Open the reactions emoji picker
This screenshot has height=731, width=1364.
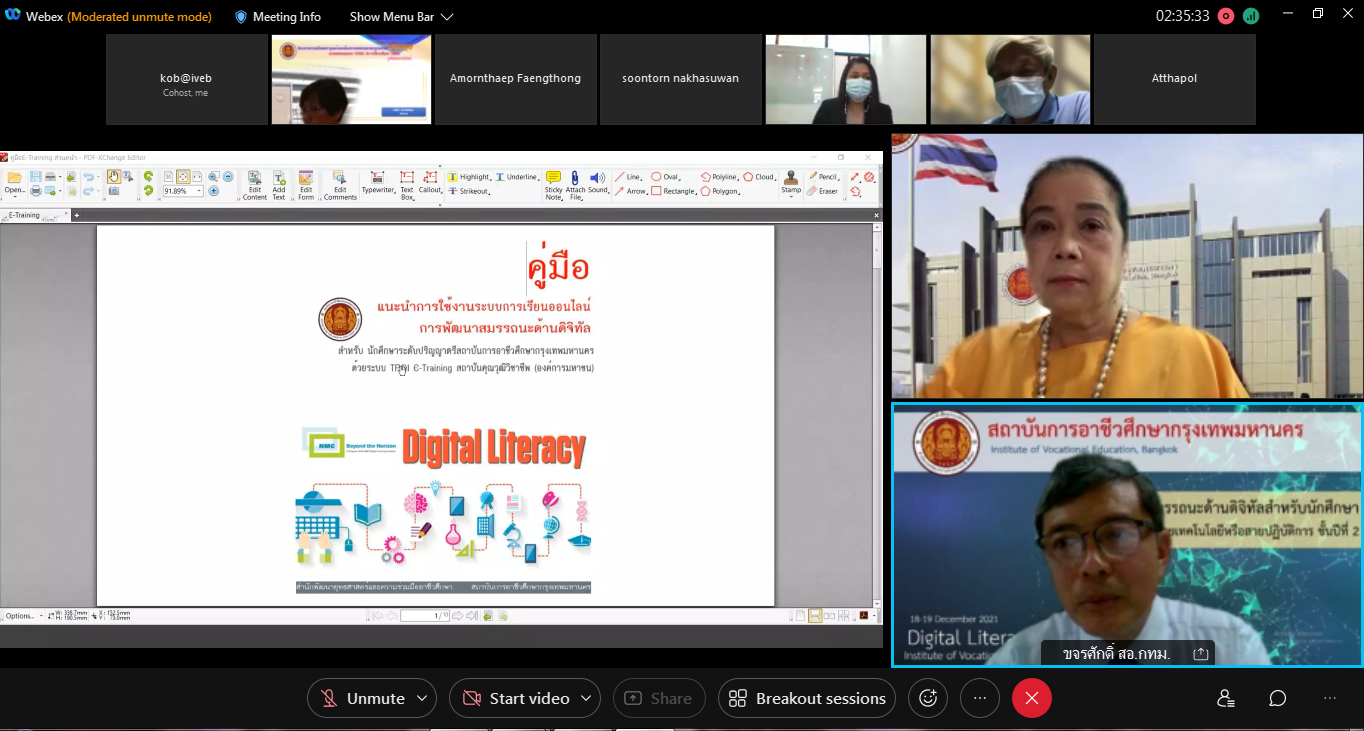928,698
